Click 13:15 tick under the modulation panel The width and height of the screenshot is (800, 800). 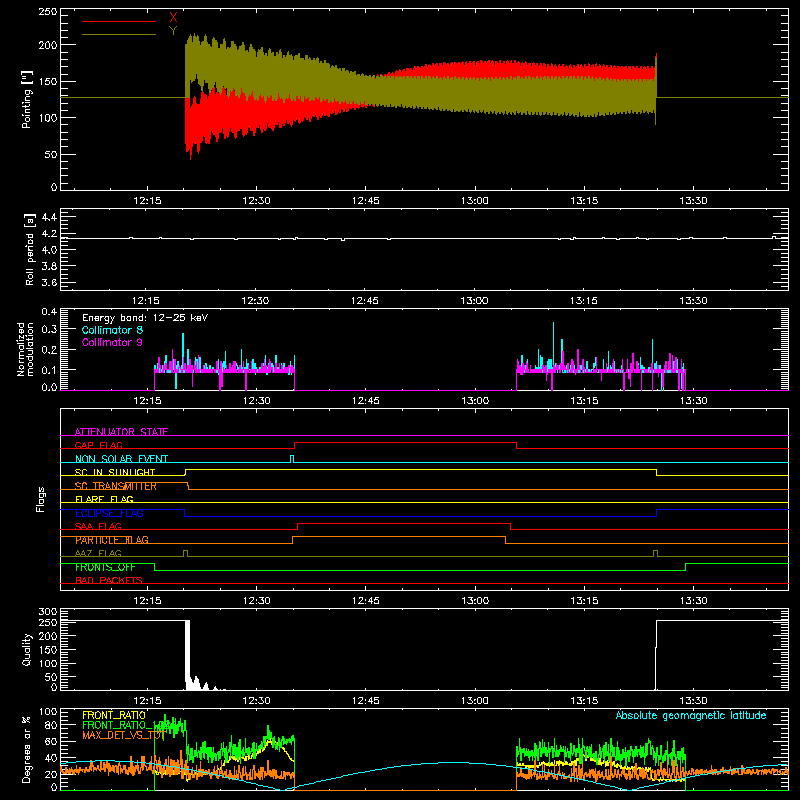pyautogui.click(x=584, y=401)
